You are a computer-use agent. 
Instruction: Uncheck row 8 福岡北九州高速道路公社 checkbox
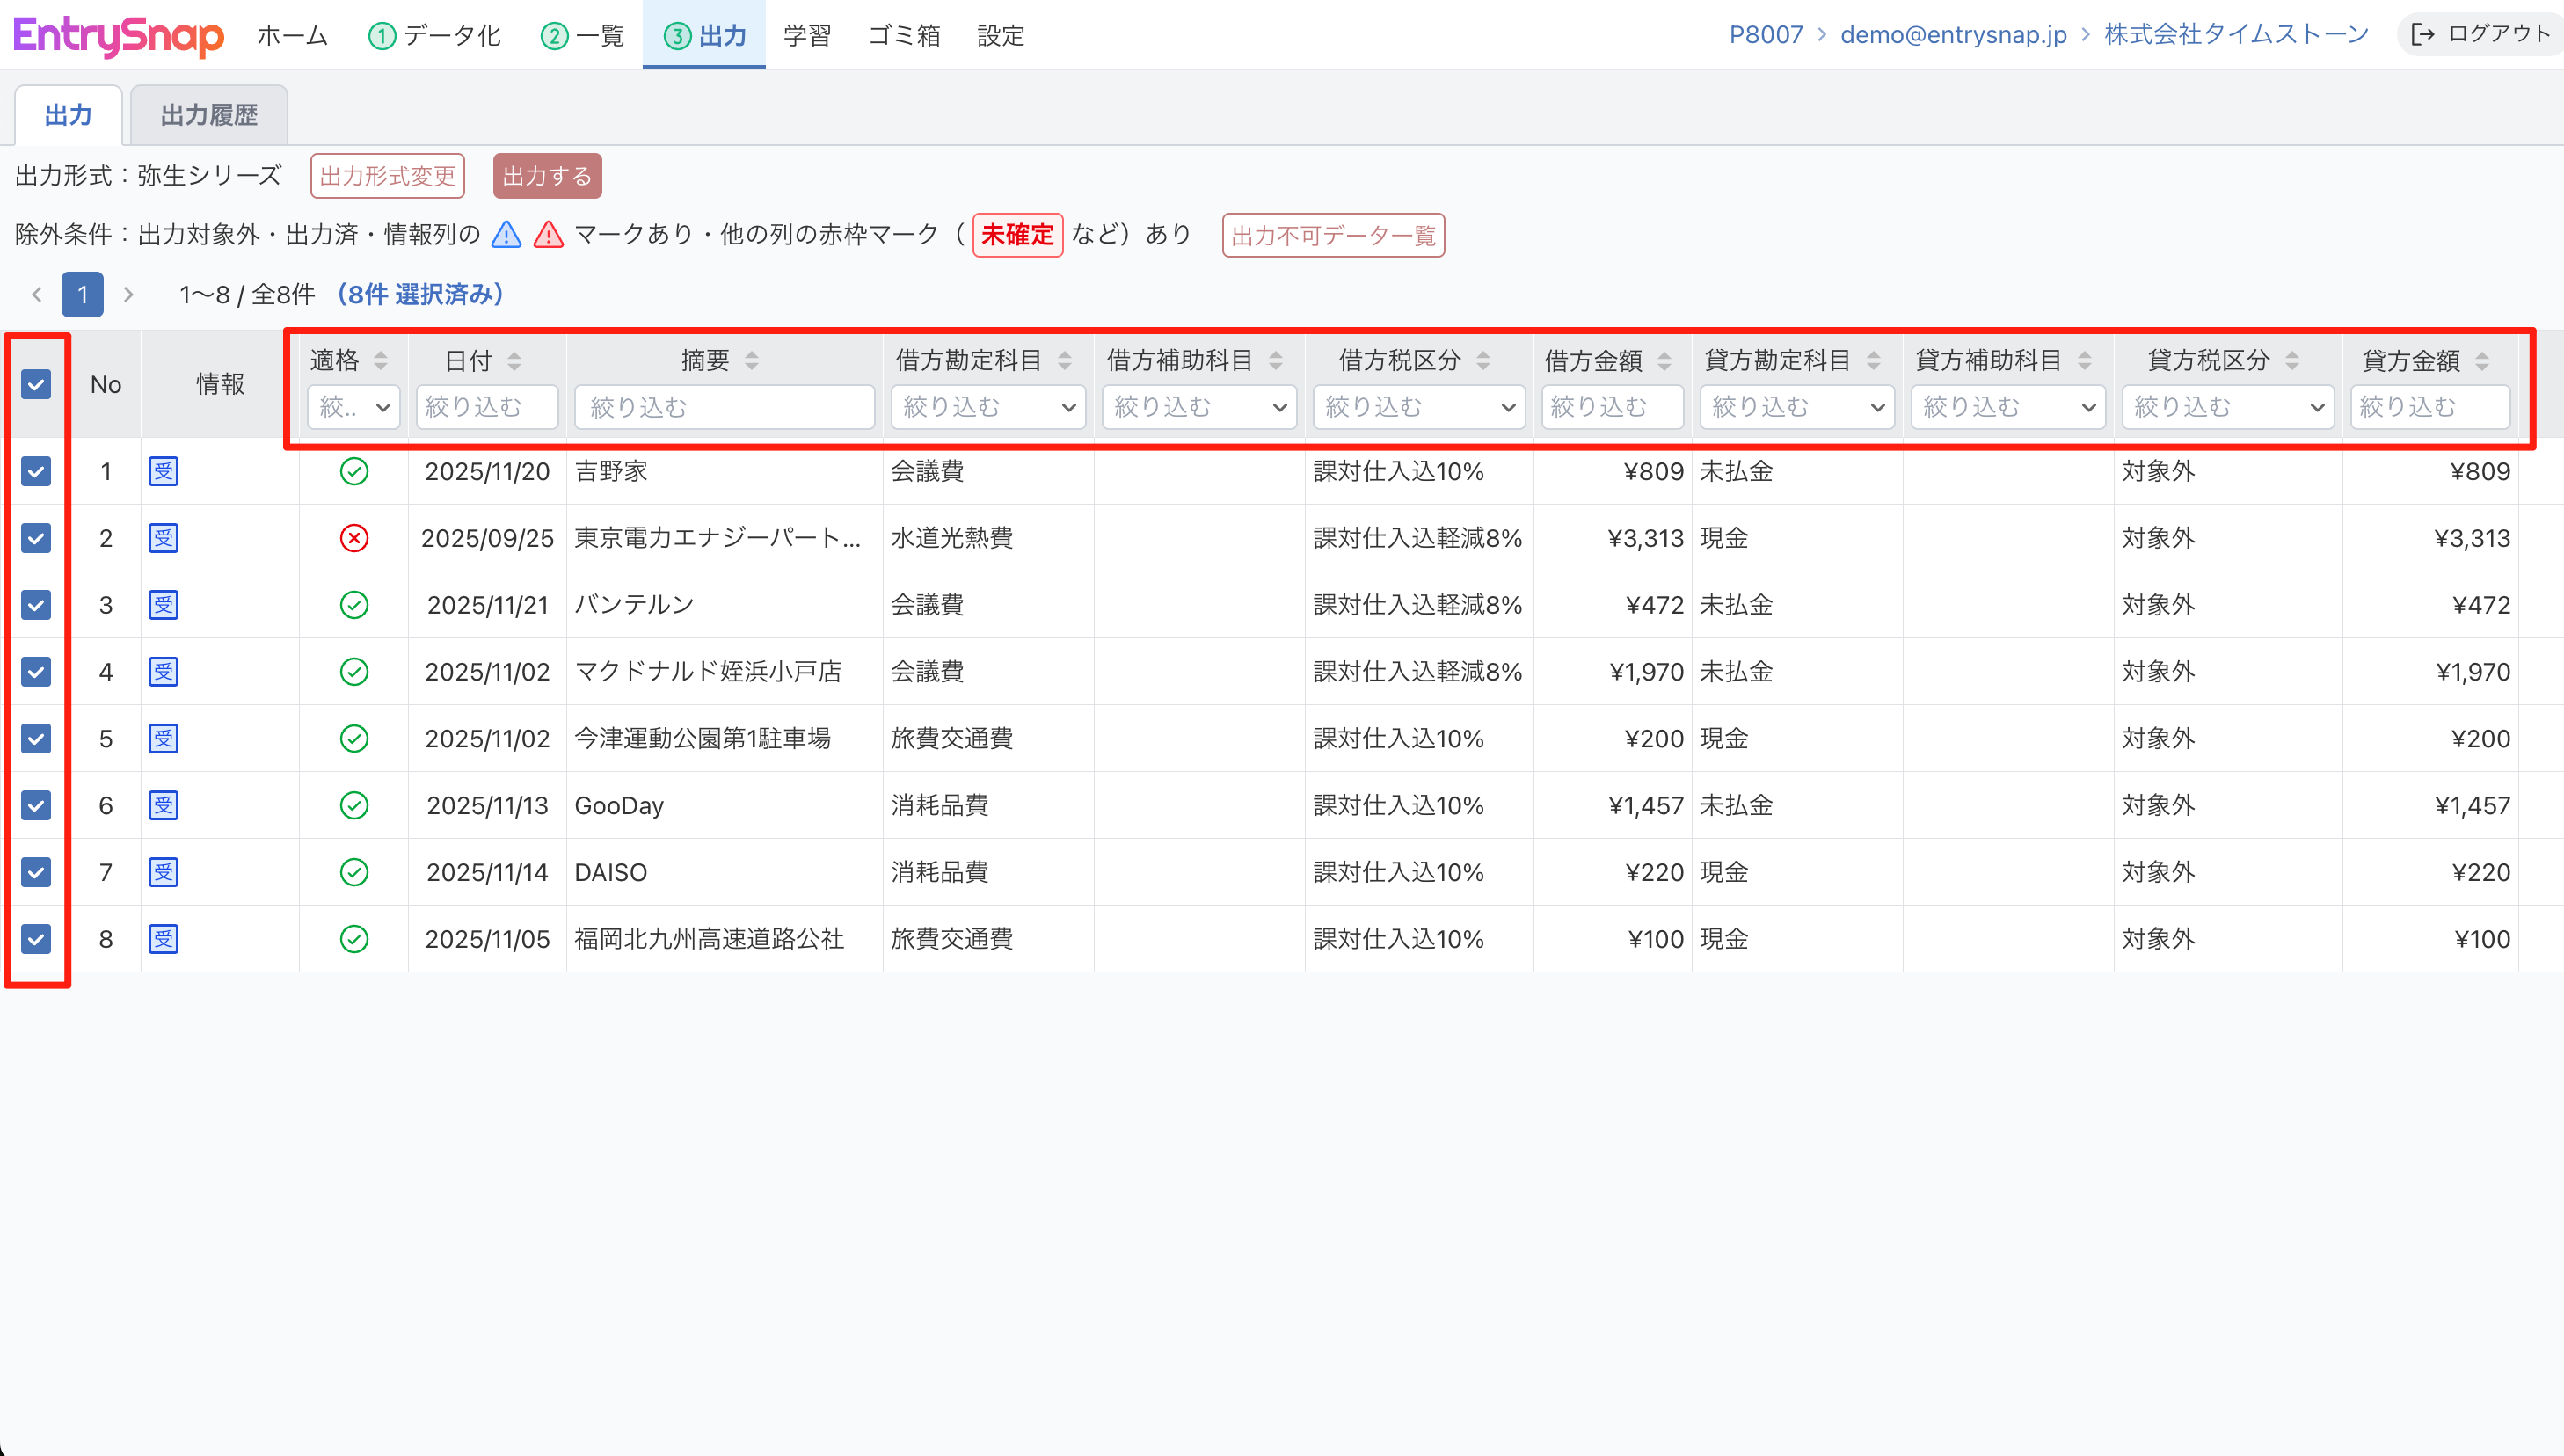(x=36, y=939)
